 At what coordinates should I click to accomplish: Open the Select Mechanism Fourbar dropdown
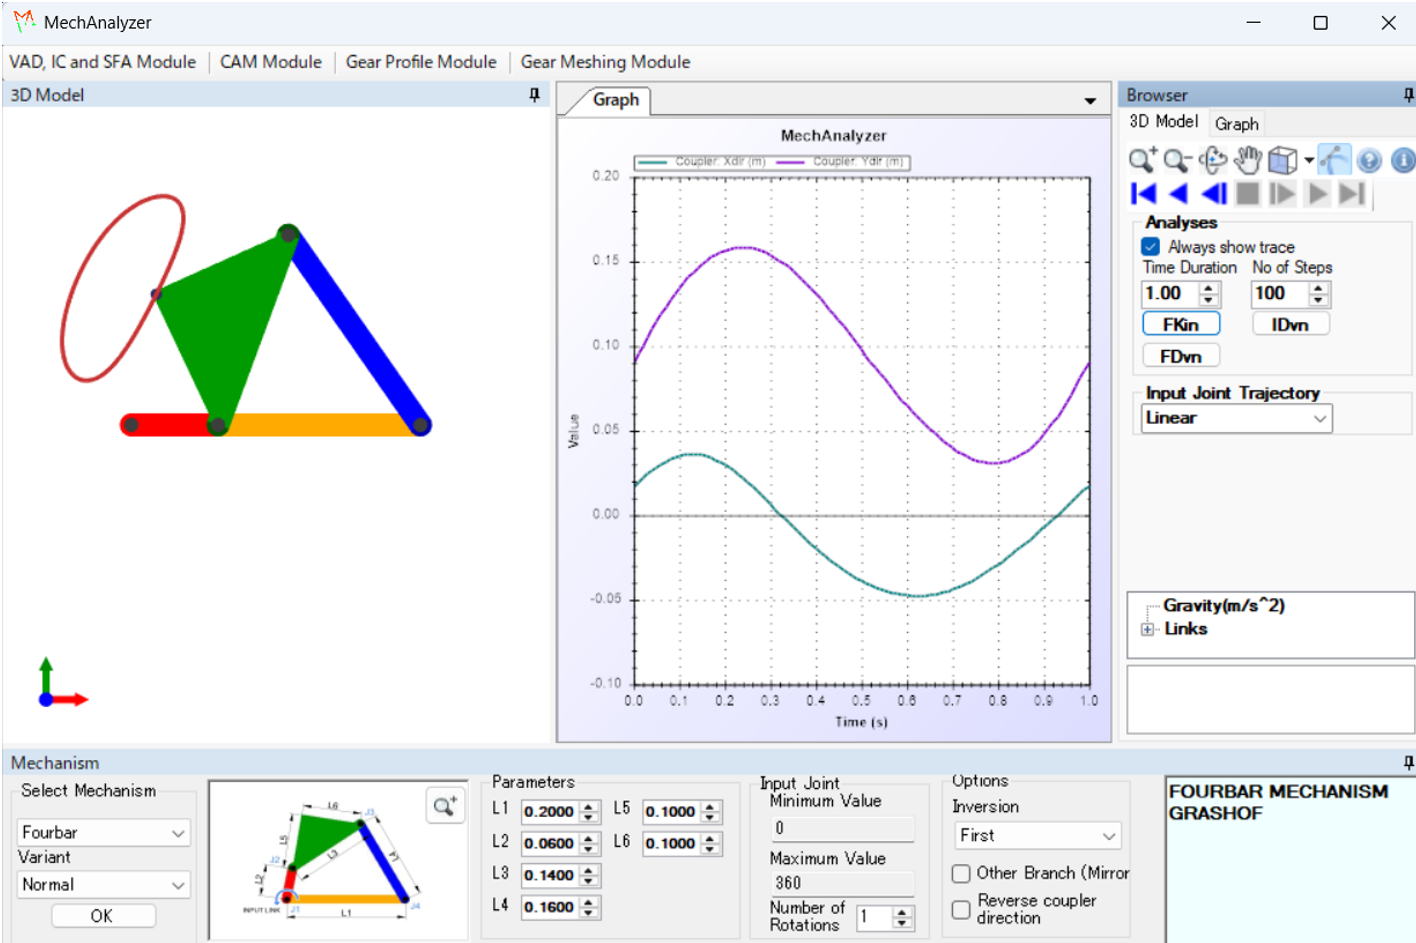tap(104, 832)
